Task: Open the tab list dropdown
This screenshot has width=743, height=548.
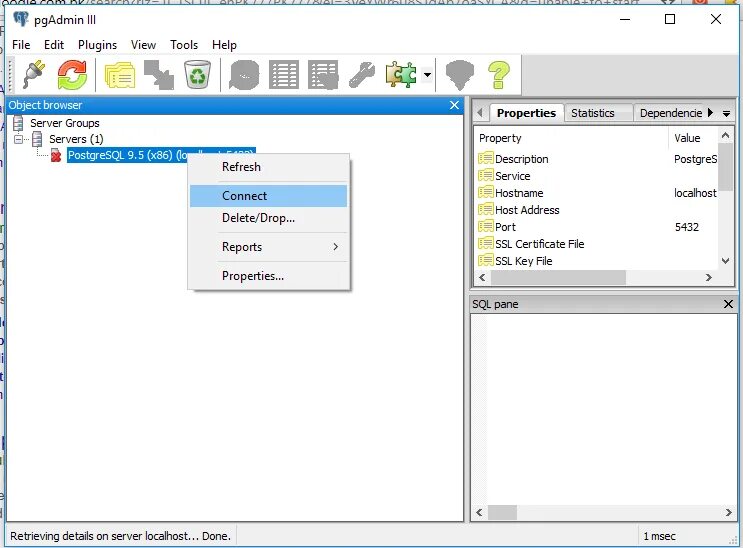Action: (726, 114)
